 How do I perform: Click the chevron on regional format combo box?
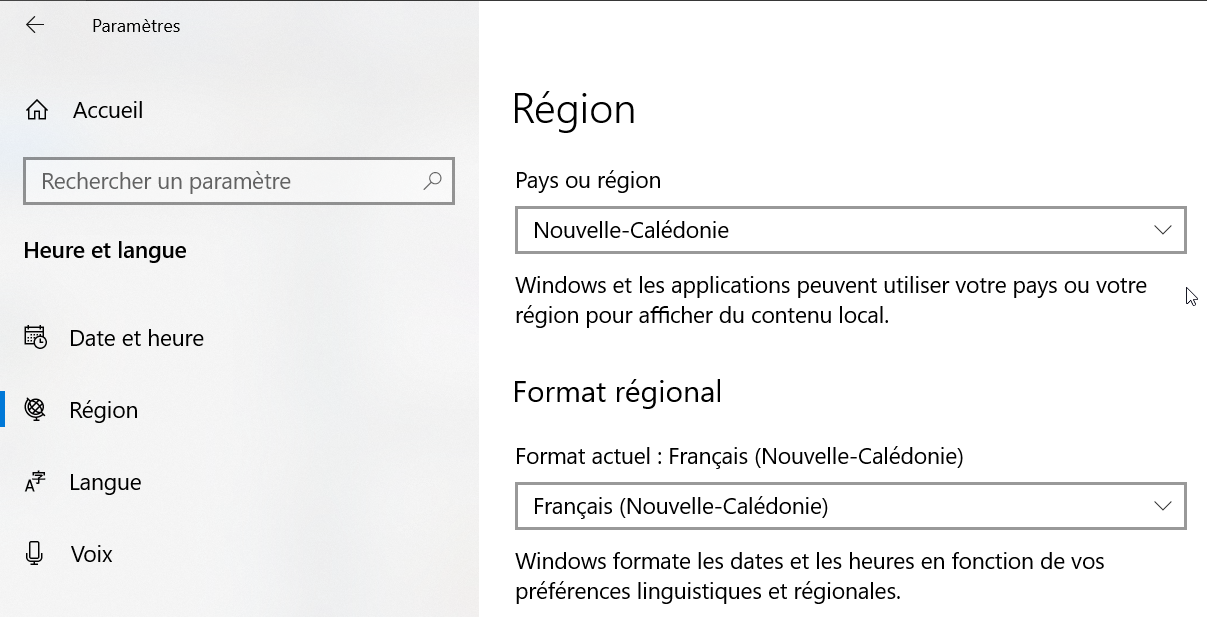pos(1162,506)
